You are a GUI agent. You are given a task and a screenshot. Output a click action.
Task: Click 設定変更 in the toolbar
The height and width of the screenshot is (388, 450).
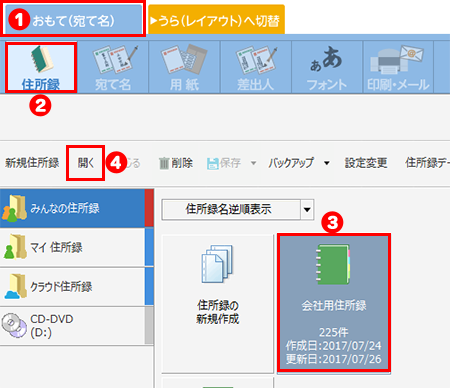[366, 163]
